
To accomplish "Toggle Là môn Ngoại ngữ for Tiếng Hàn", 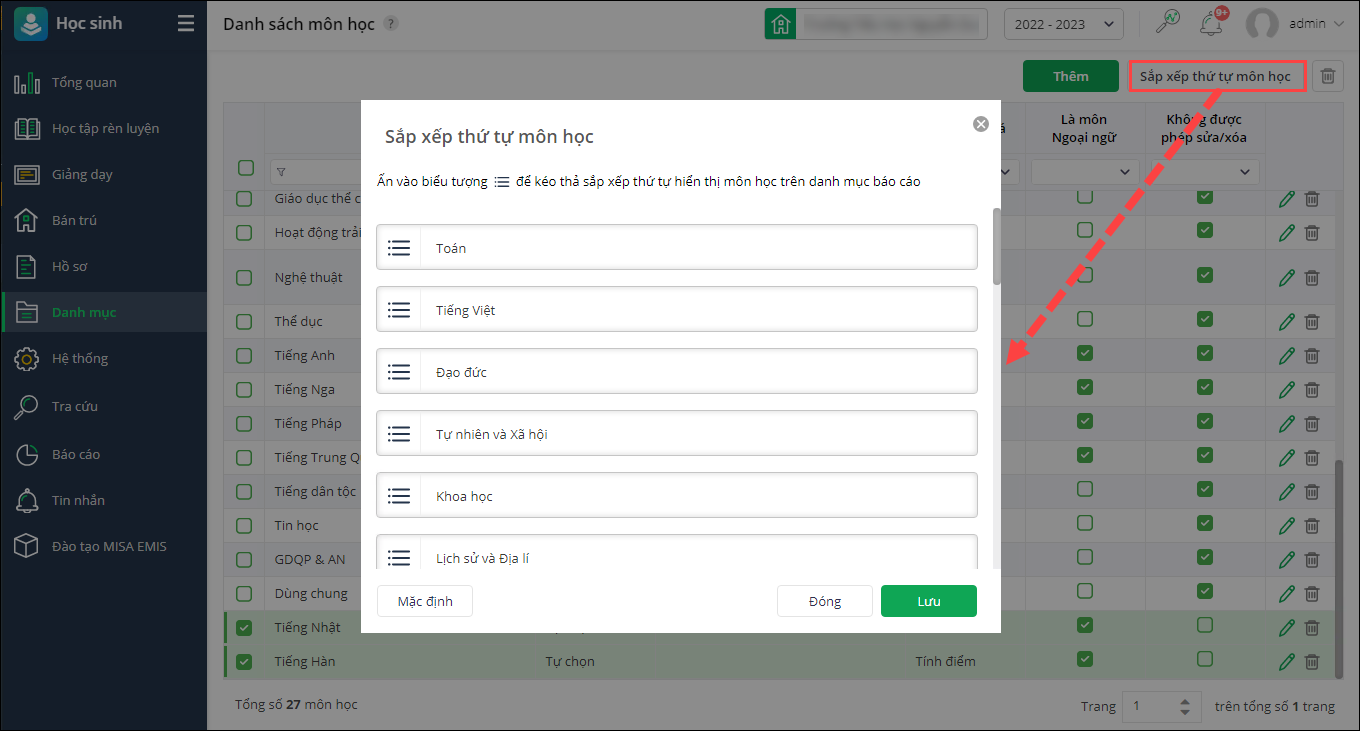I will tap(1085, 659).
